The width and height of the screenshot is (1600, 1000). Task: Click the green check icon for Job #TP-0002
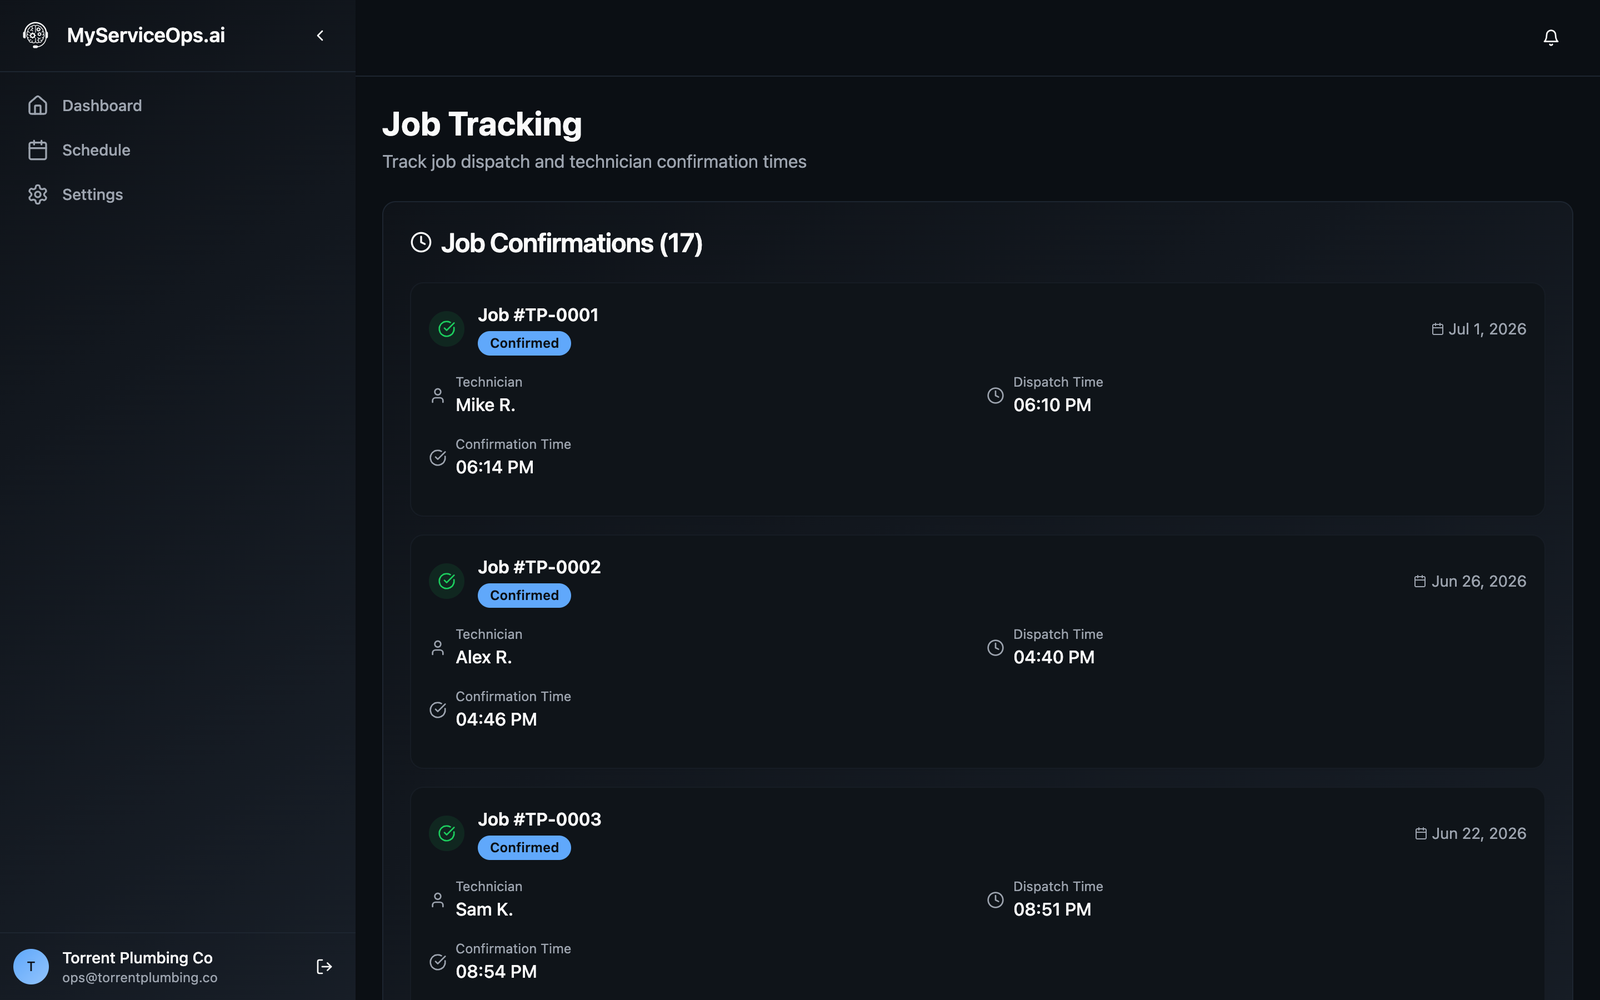click(447, 581)
